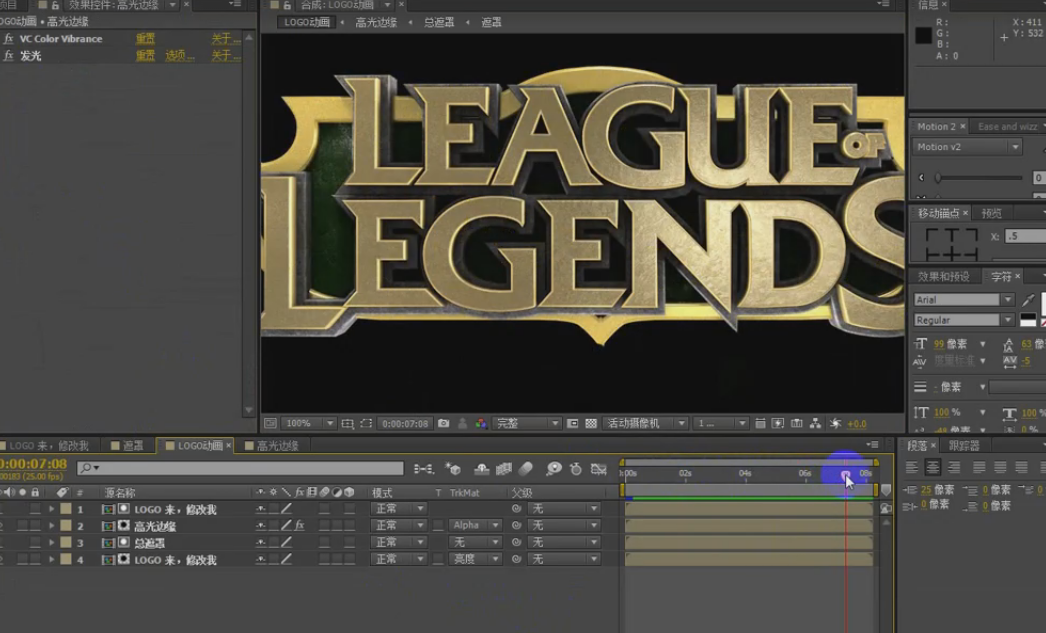
Task: Switch to LOGO 来，修改我 timeline tab
Action: coord(47,446)
